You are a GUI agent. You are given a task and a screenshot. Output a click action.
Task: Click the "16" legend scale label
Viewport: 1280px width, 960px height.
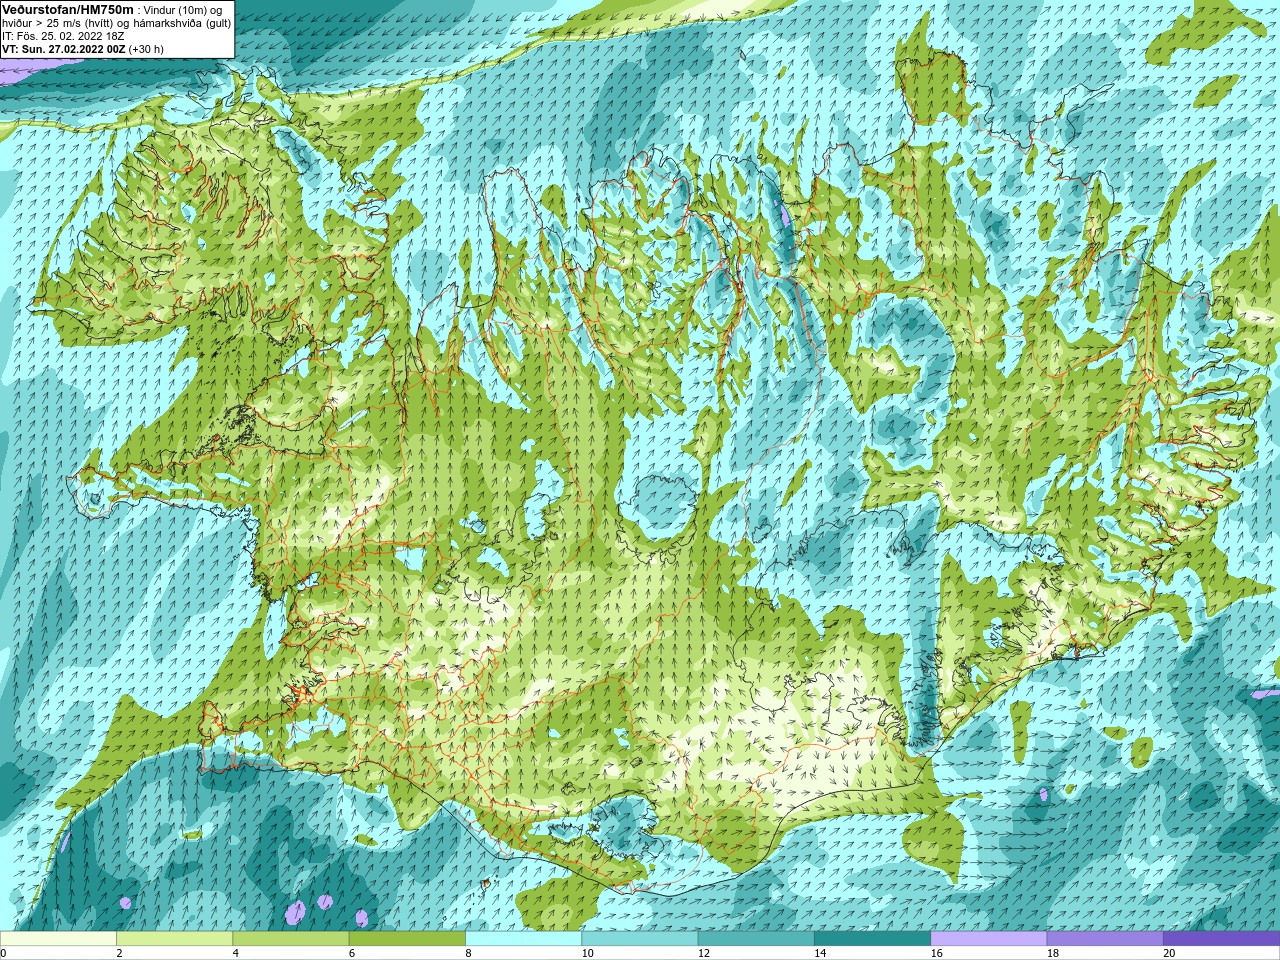pos(936,953)
